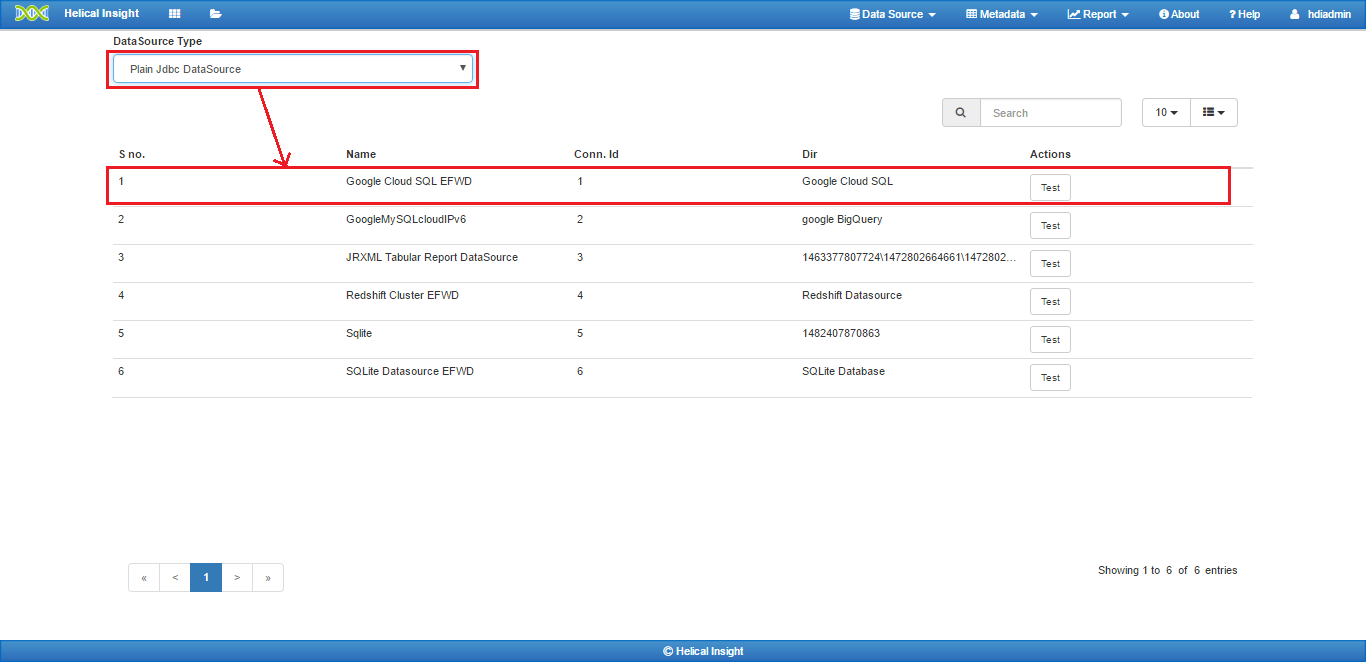Test the Redshift Cluster EFWD connection
The width and height of the screenshot is (1366, 662).
click(x=1050, y=301)
